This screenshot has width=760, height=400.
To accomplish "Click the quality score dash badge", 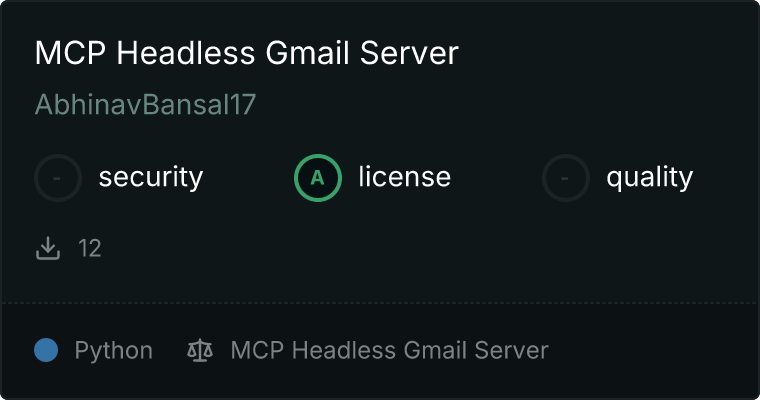I will tap(566, 178).
